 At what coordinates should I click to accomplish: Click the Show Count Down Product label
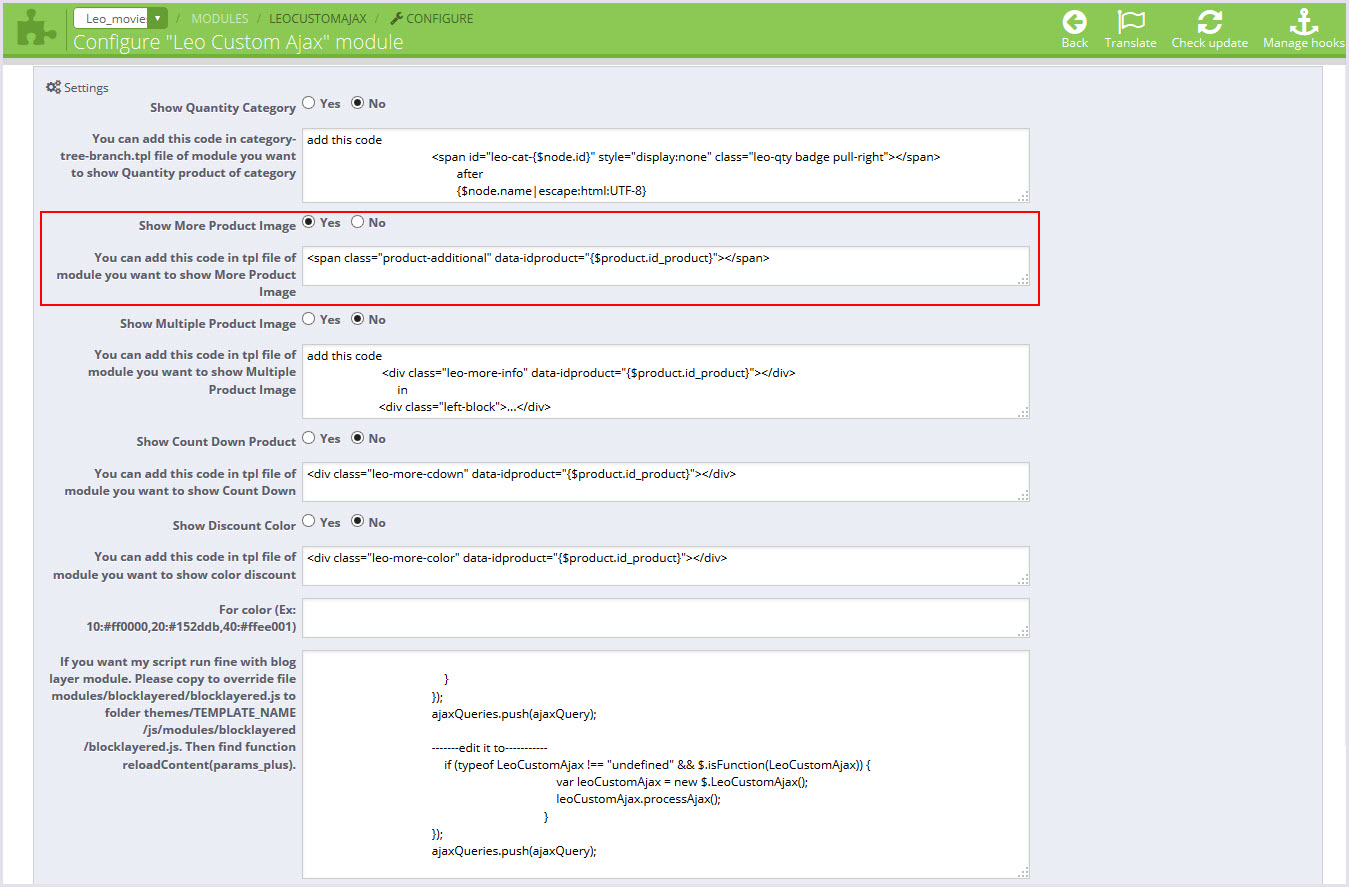[x=216, y=442]
